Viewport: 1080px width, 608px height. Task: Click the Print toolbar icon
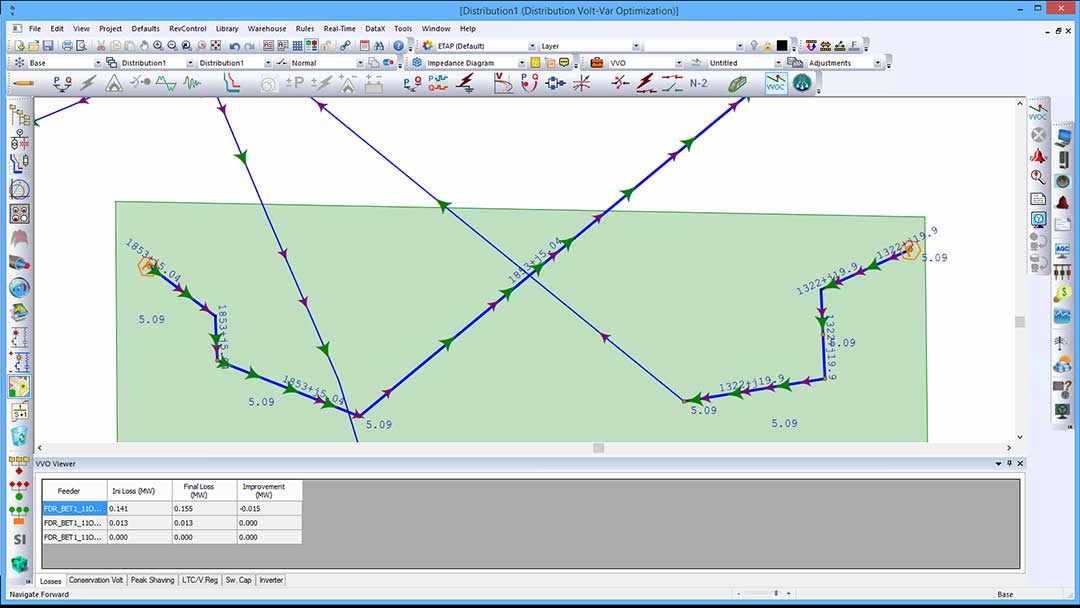coord(68,47)
